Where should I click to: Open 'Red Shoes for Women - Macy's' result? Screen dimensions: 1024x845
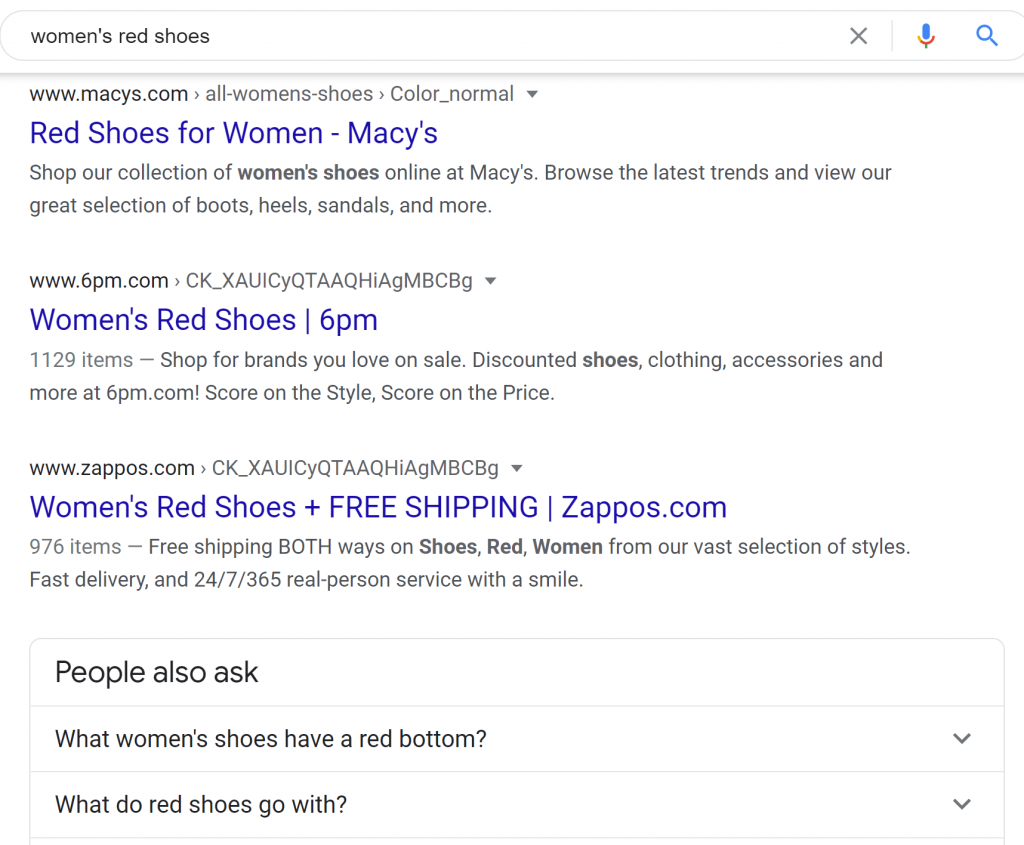coord(233,133)
